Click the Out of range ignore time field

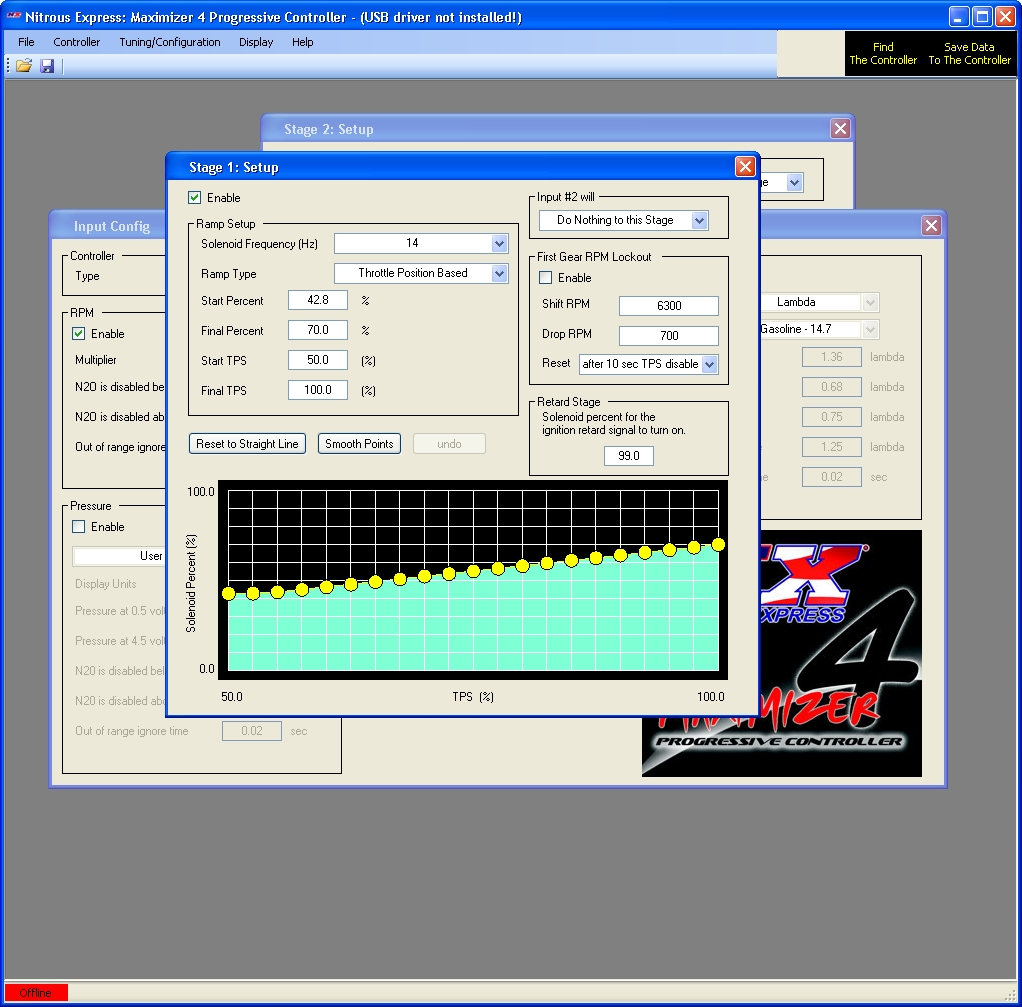(x=252, y=731)
